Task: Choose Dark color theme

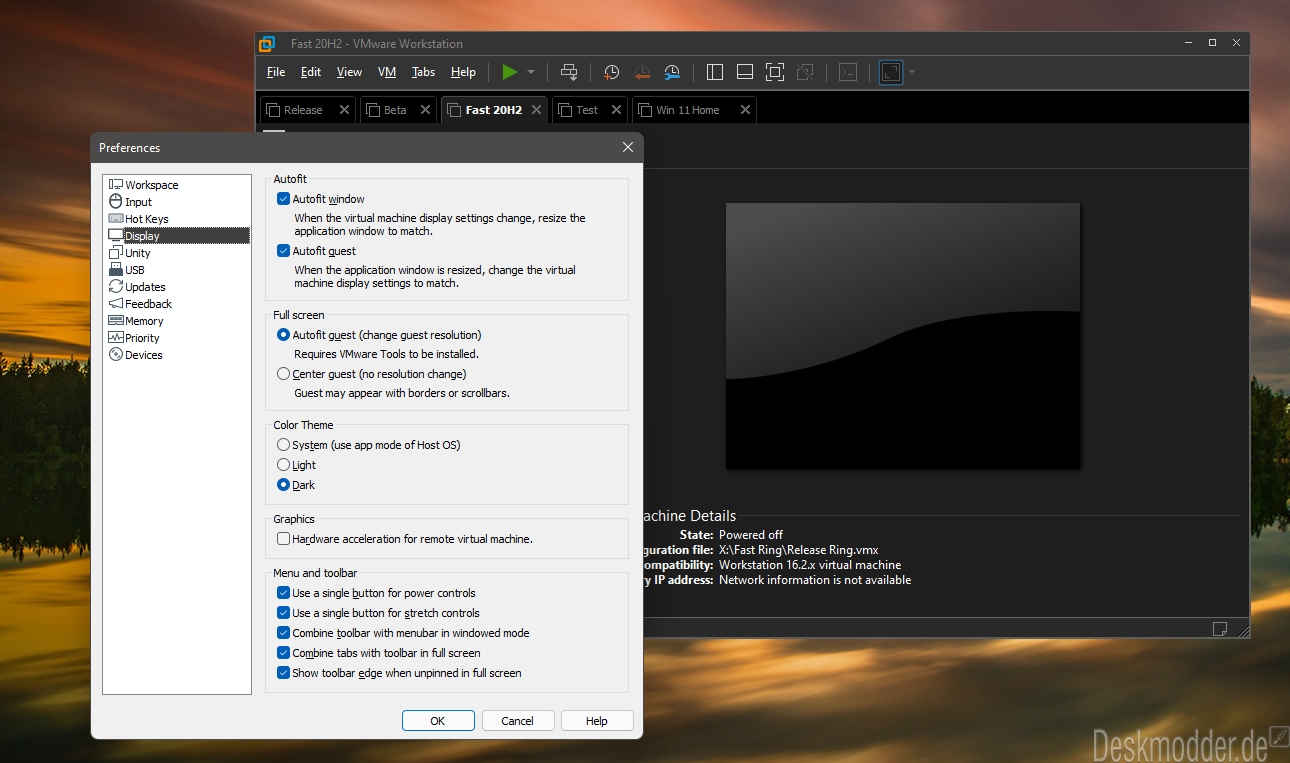Action: point(284,485)
